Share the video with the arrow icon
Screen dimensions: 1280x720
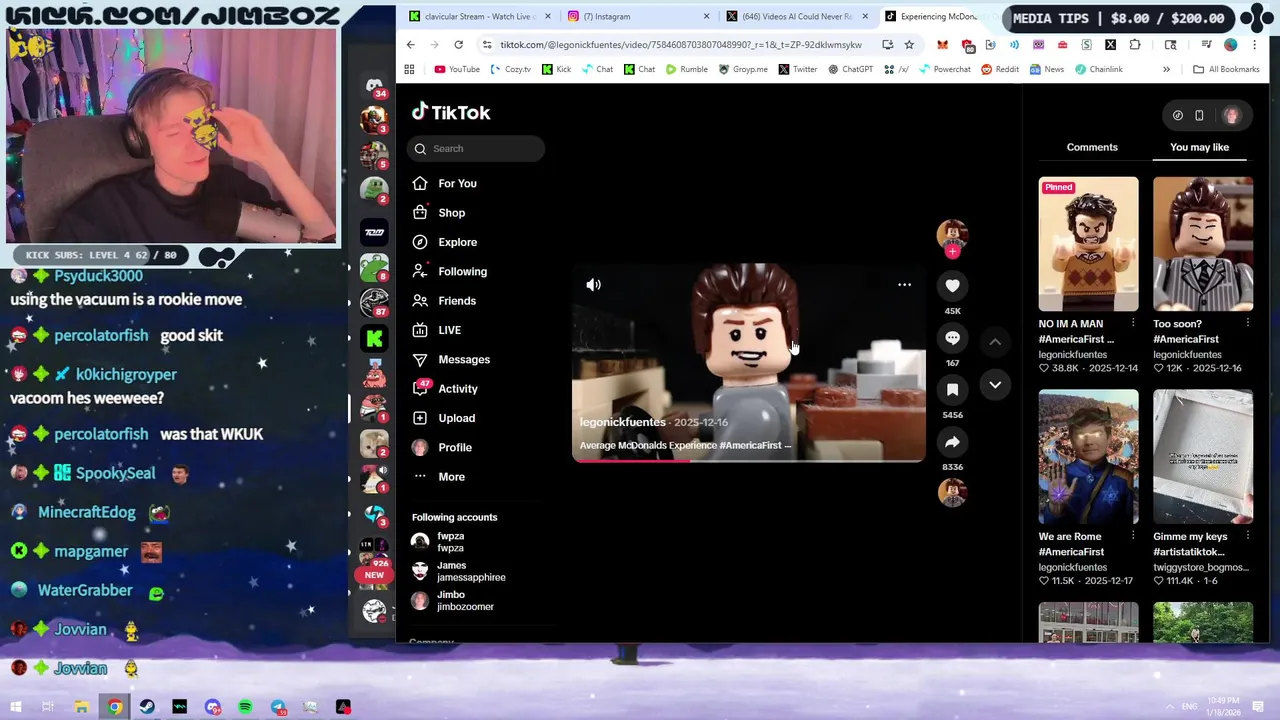[x=952, y=442]
